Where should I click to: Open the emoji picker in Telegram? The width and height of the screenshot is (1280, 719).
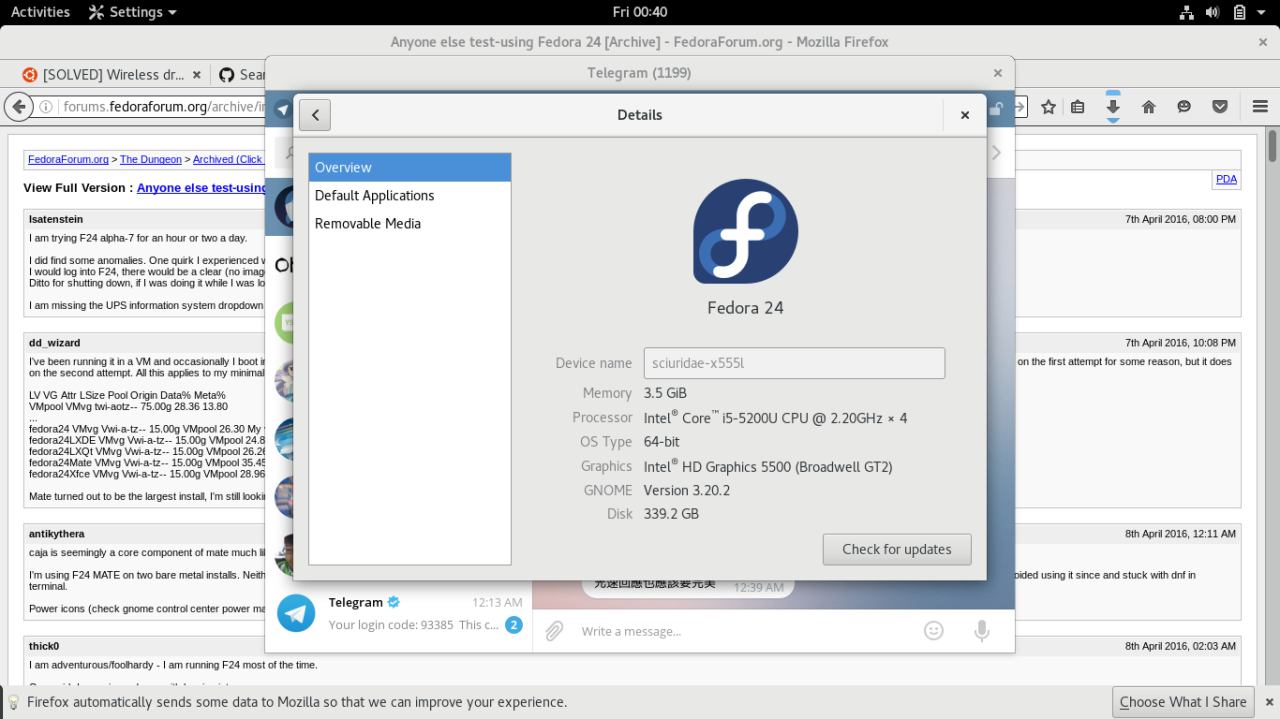(x=933, y=631)
